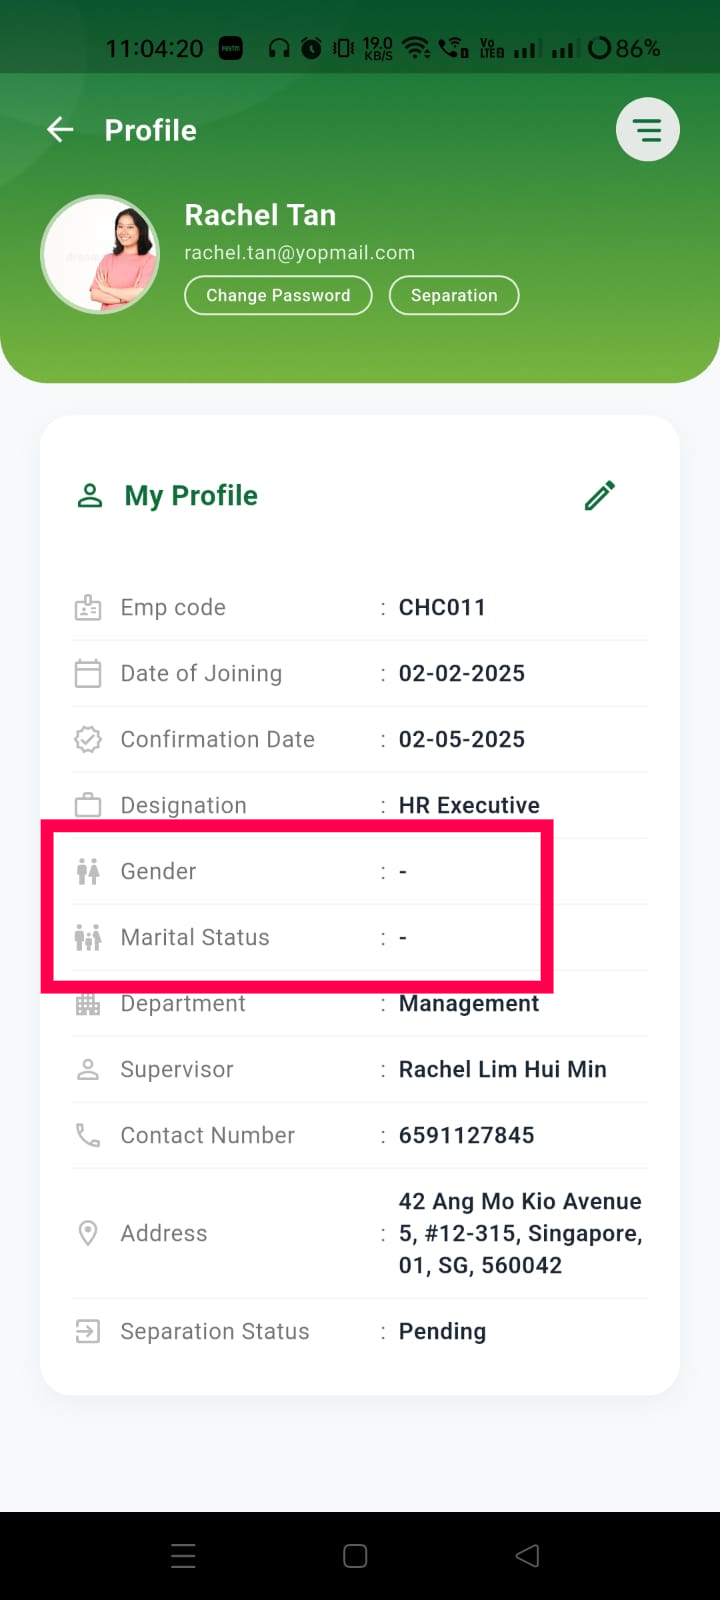
Task: Click the Separation button
Action: pos(454,295)
